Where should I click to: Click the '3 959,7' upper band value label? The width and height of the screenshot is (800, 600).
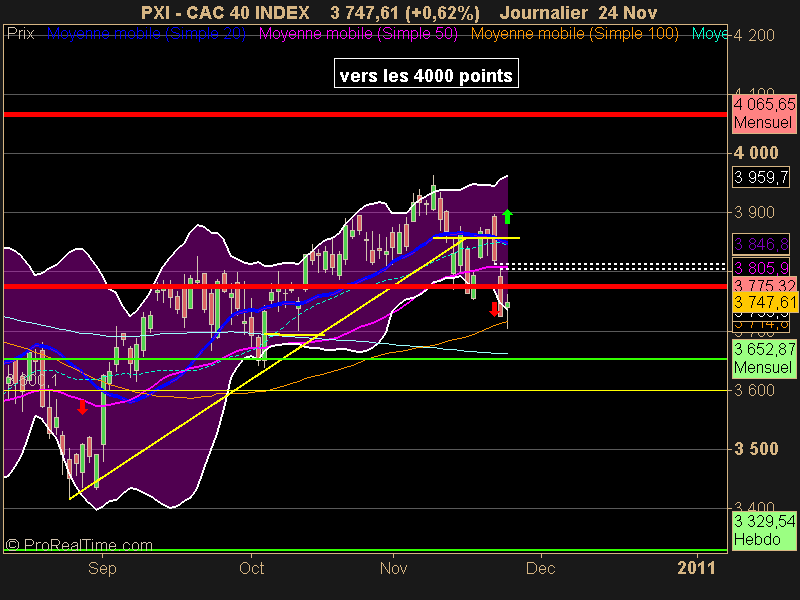(x=761, y=177)
